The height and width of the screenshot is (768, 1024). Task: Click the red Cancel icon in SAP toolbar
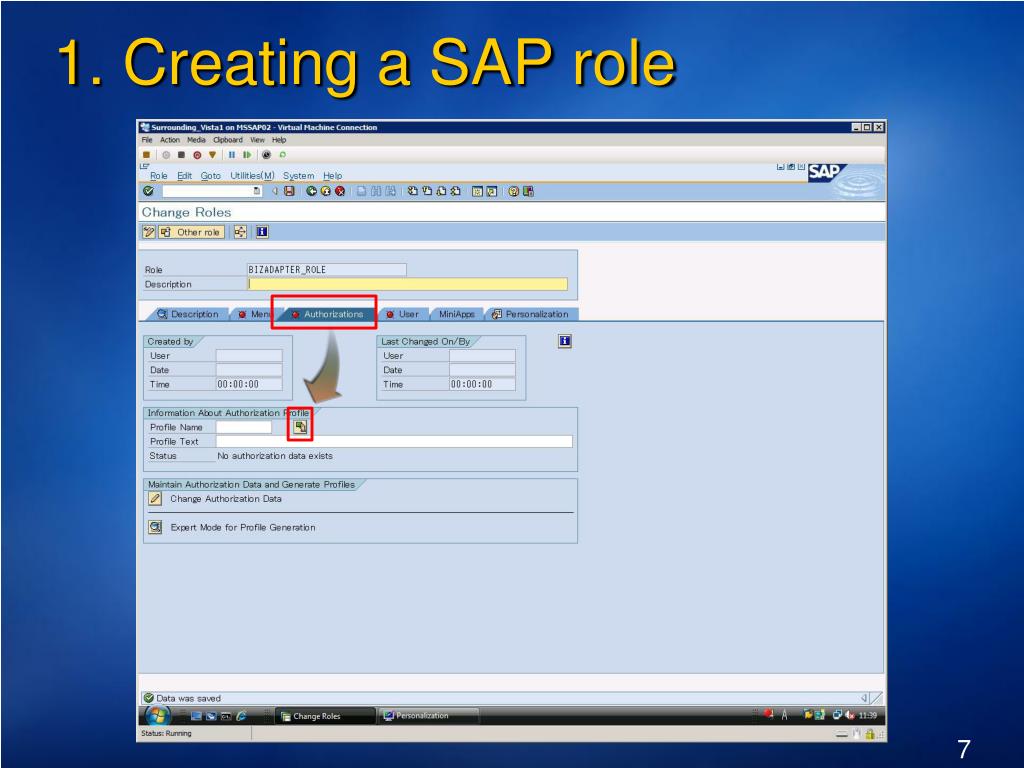tap(340, 191)
